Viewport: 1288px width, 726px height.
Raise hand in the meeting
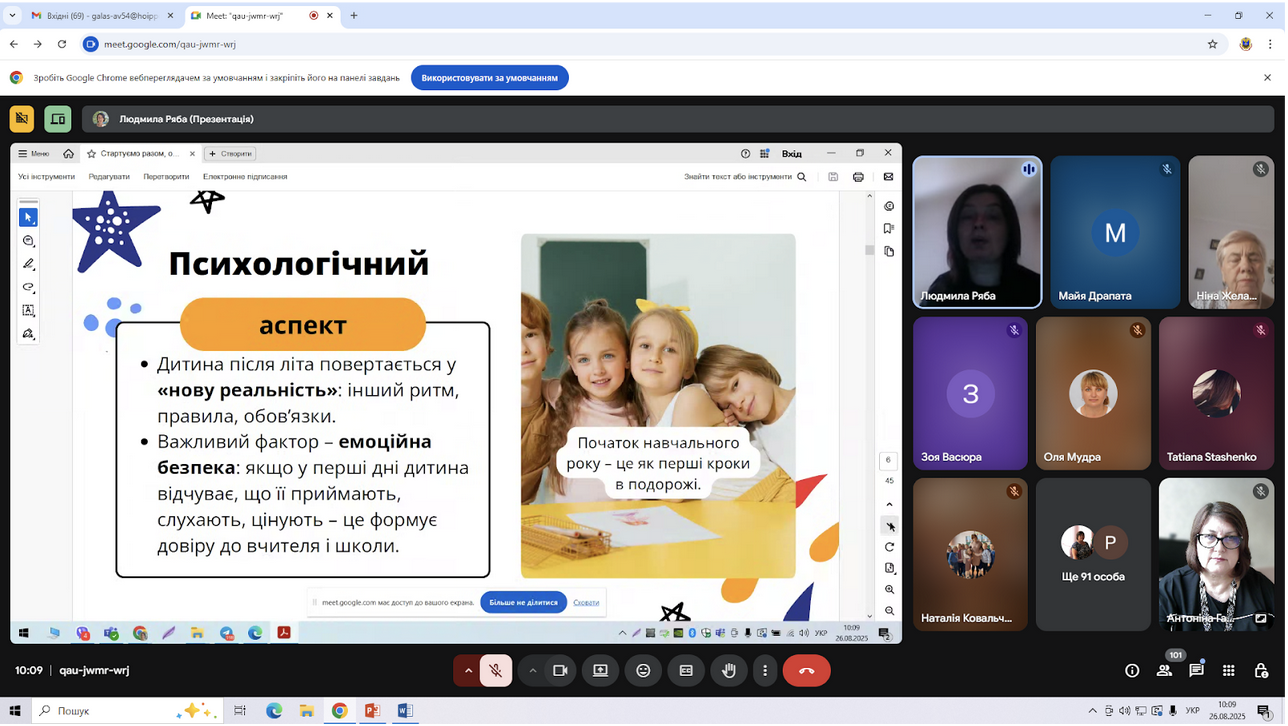[x=730, y=672]
